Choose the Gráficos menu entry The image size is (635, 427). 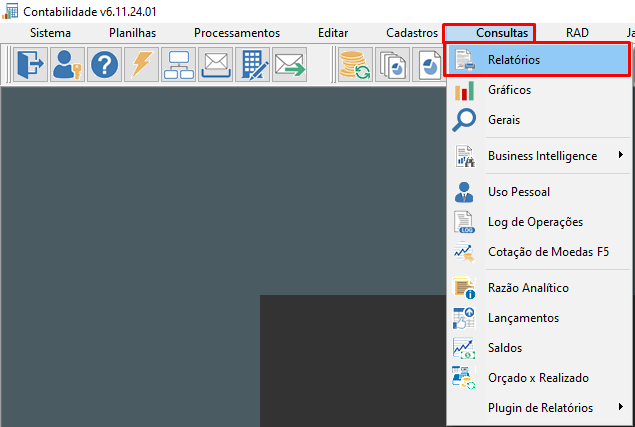(538, 90)
